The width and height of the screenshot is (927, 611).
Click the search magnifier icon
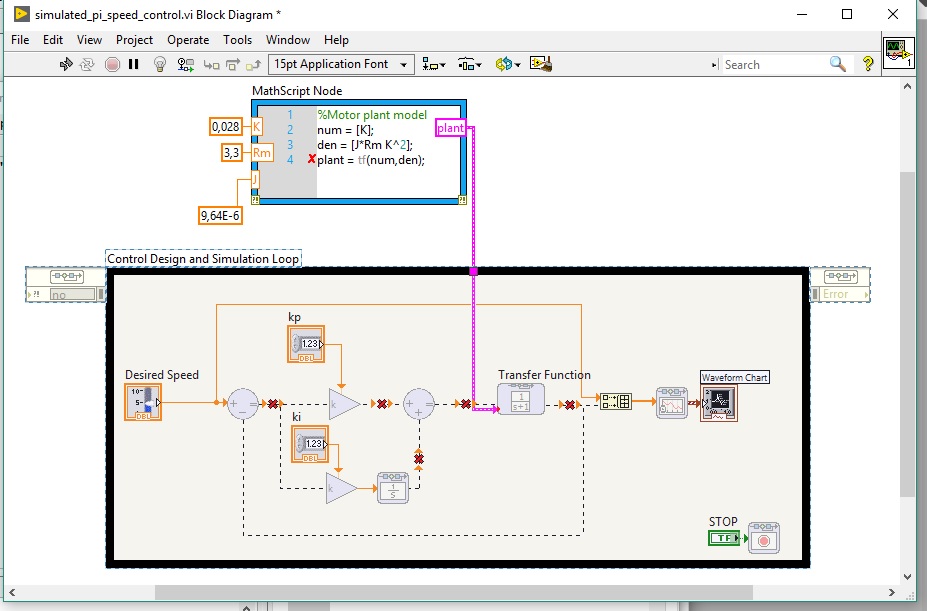838,64
